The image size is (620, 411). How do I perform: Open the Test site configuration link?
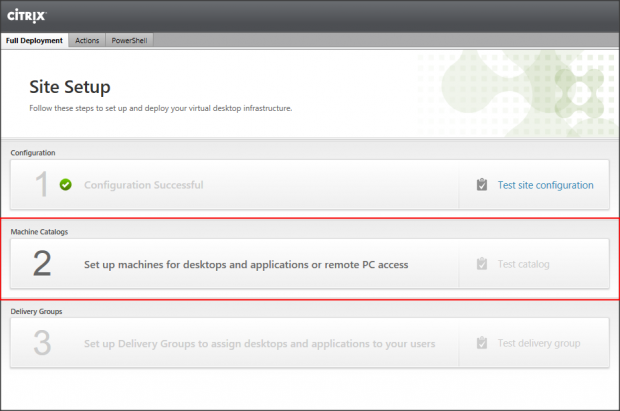(x=545, y=185)
